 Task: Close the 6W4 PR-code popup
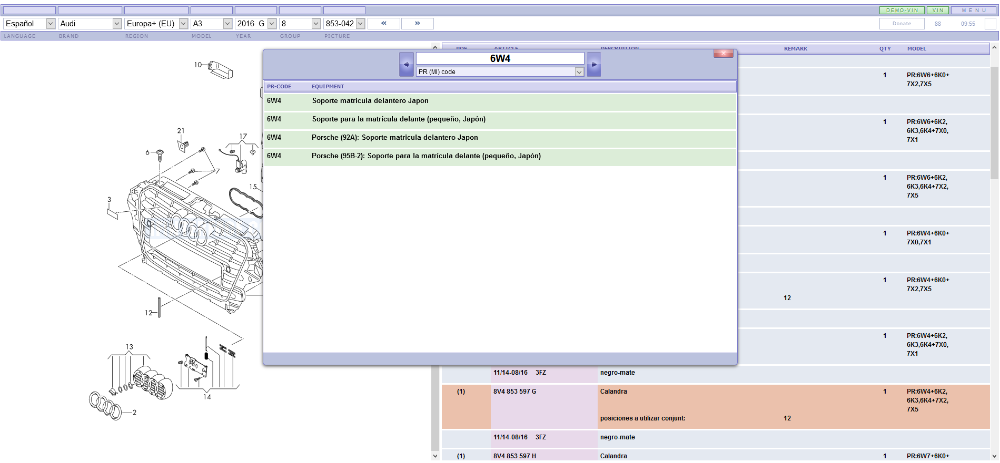pyautogui.click(x=723, y=54)
